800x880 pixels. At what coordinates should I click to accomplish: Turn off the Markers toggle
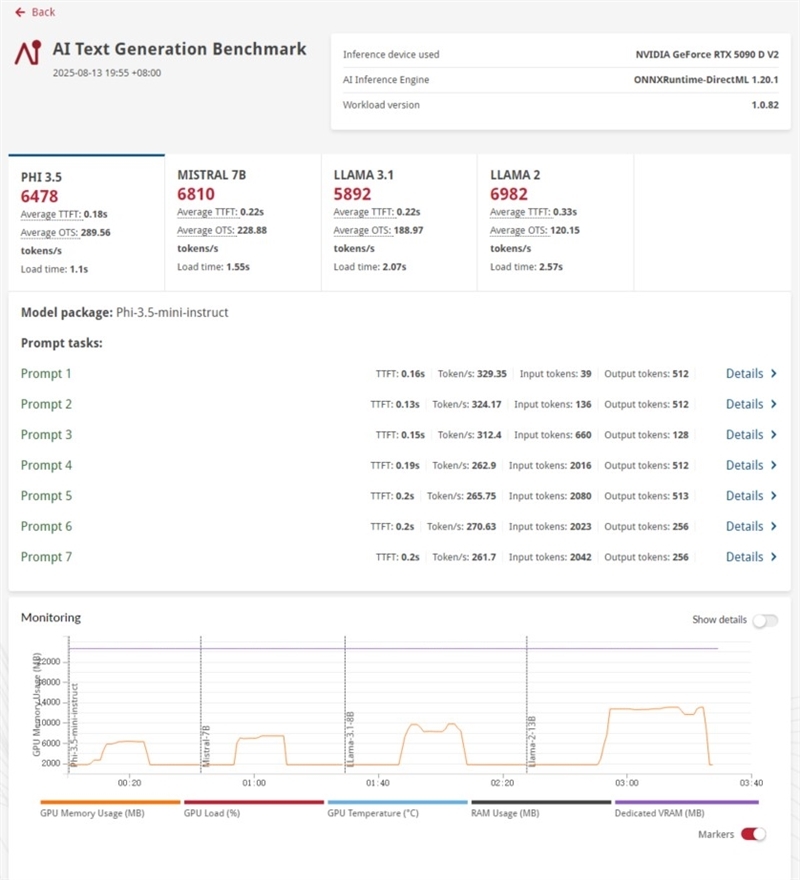[x=753, y=834]
